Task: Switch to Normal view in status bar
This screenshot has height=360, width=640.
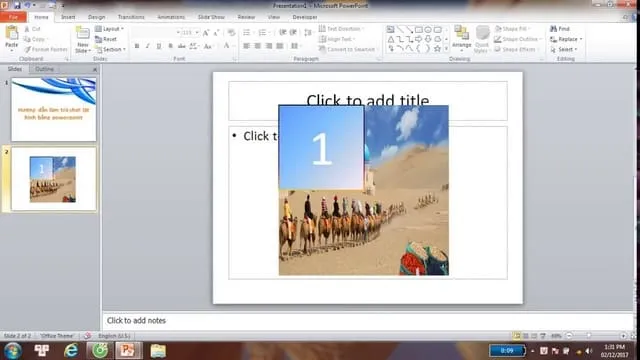Action: tap(517, 336)
